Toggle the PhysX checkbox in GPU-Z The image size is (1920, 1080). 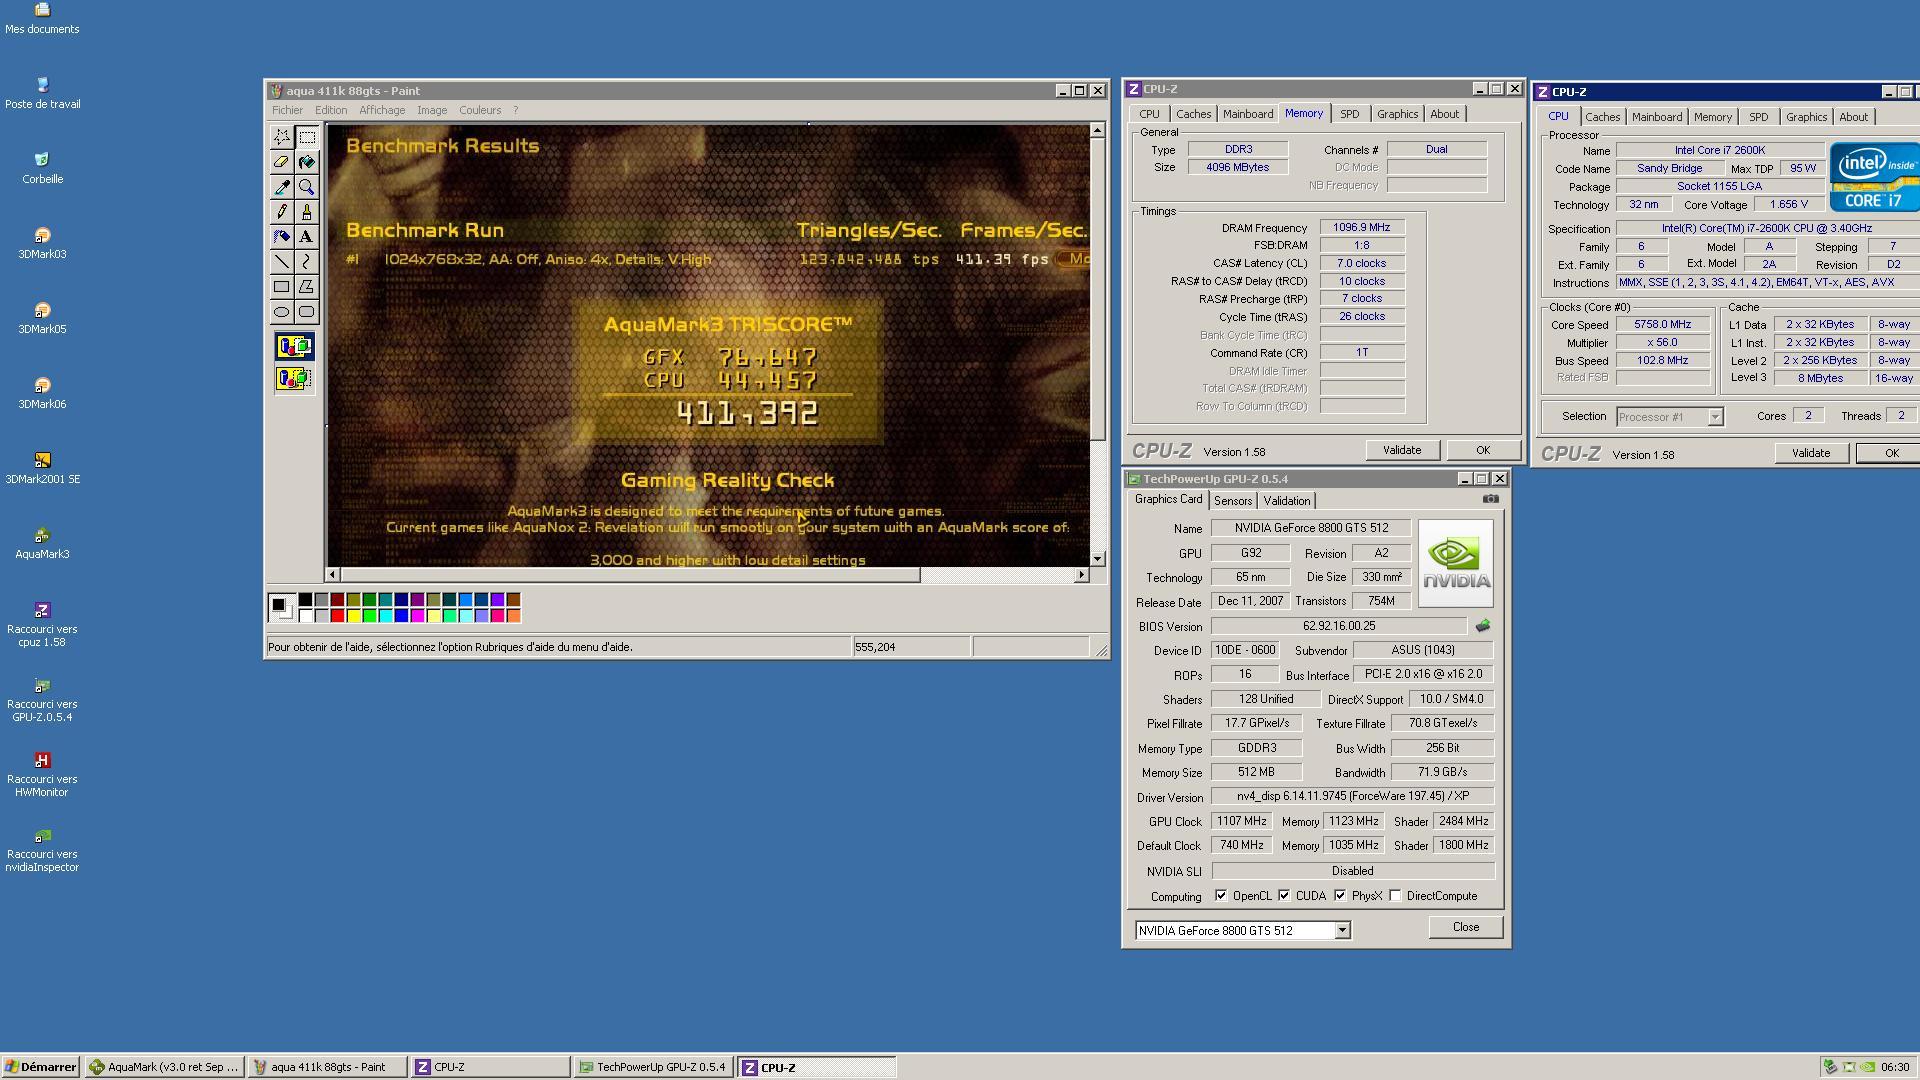[x=1340, y=896]
